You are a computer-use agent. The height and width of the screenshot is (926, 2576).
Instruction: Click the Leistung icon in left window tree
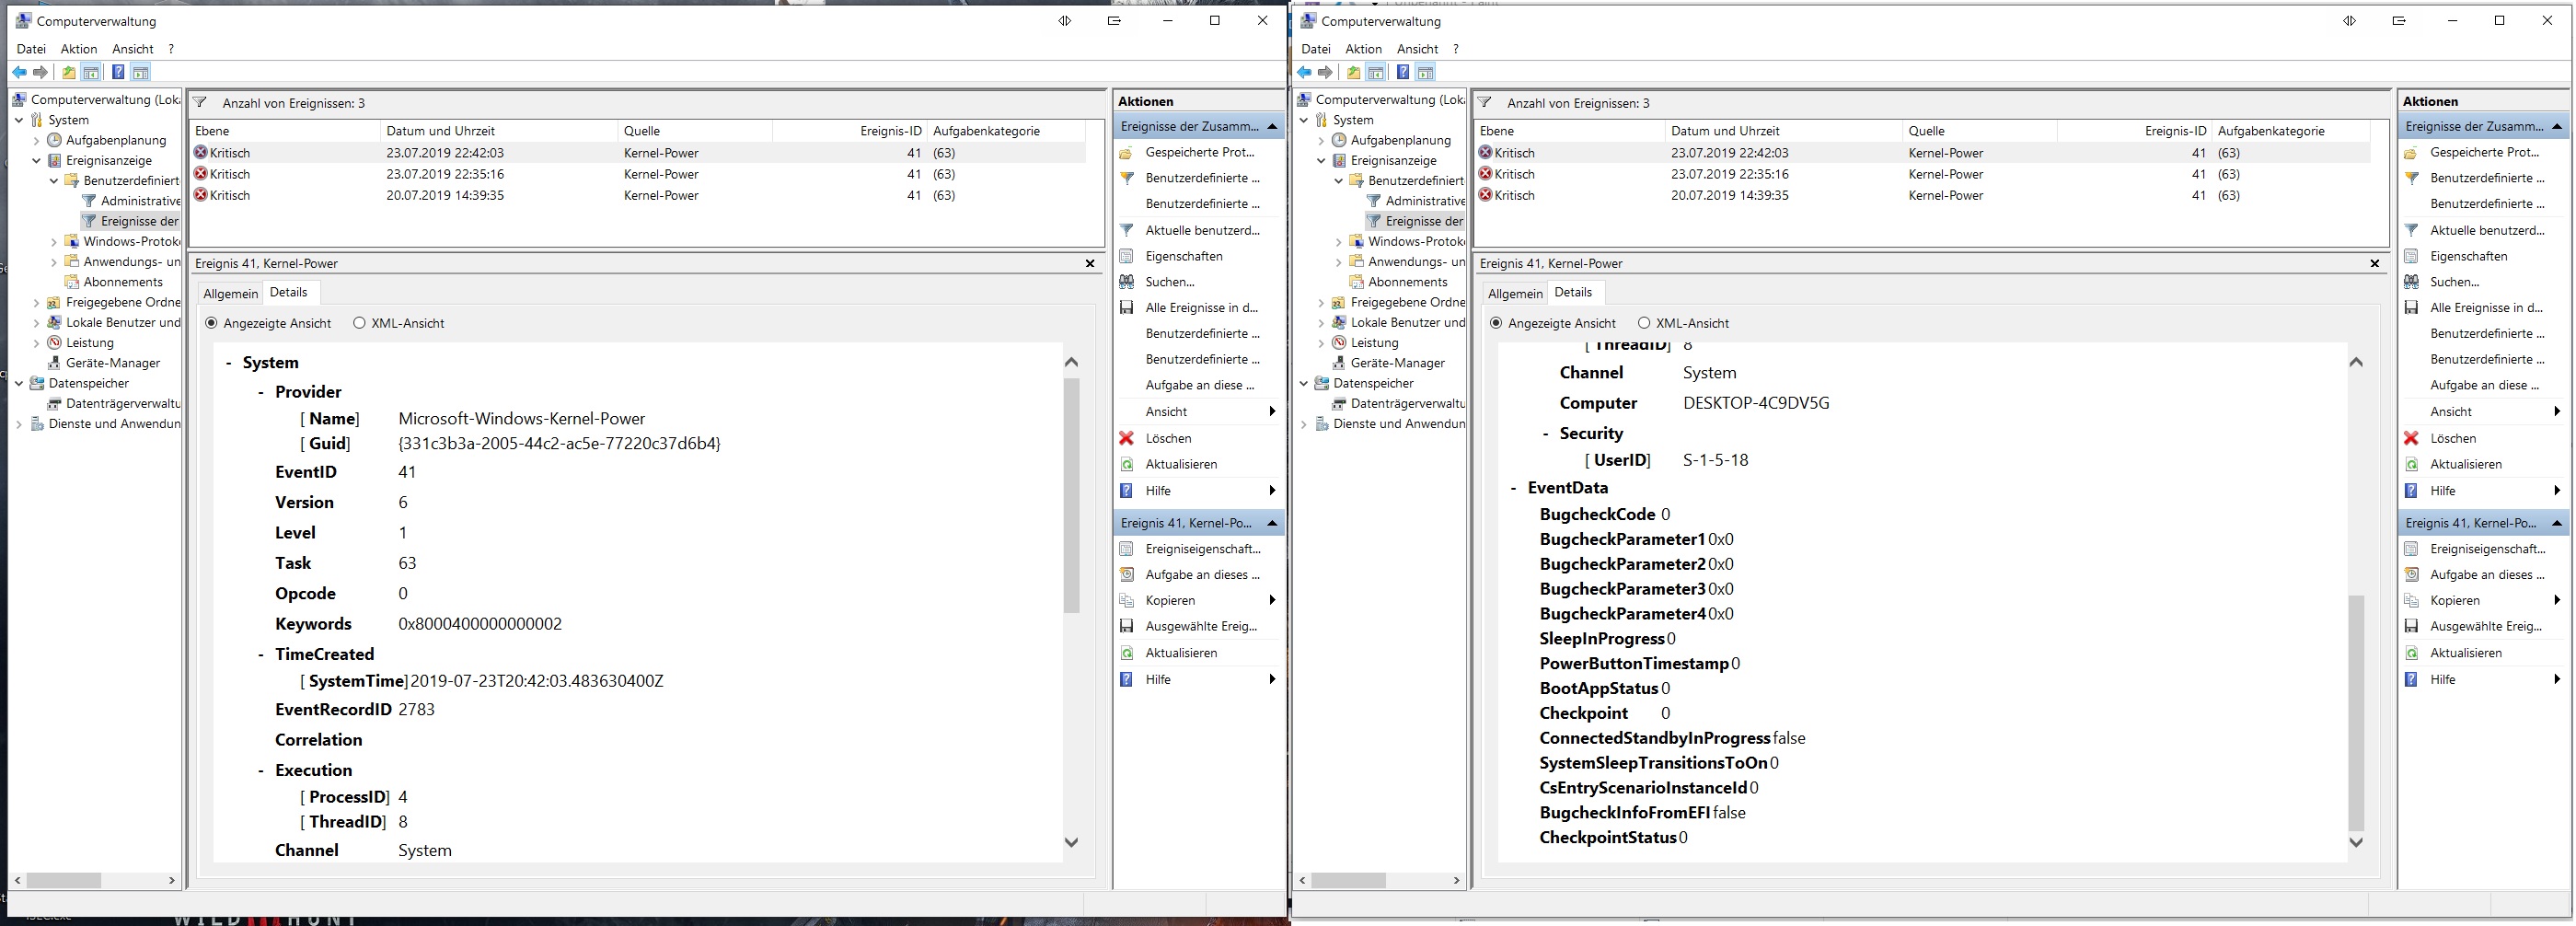[55, 342]
